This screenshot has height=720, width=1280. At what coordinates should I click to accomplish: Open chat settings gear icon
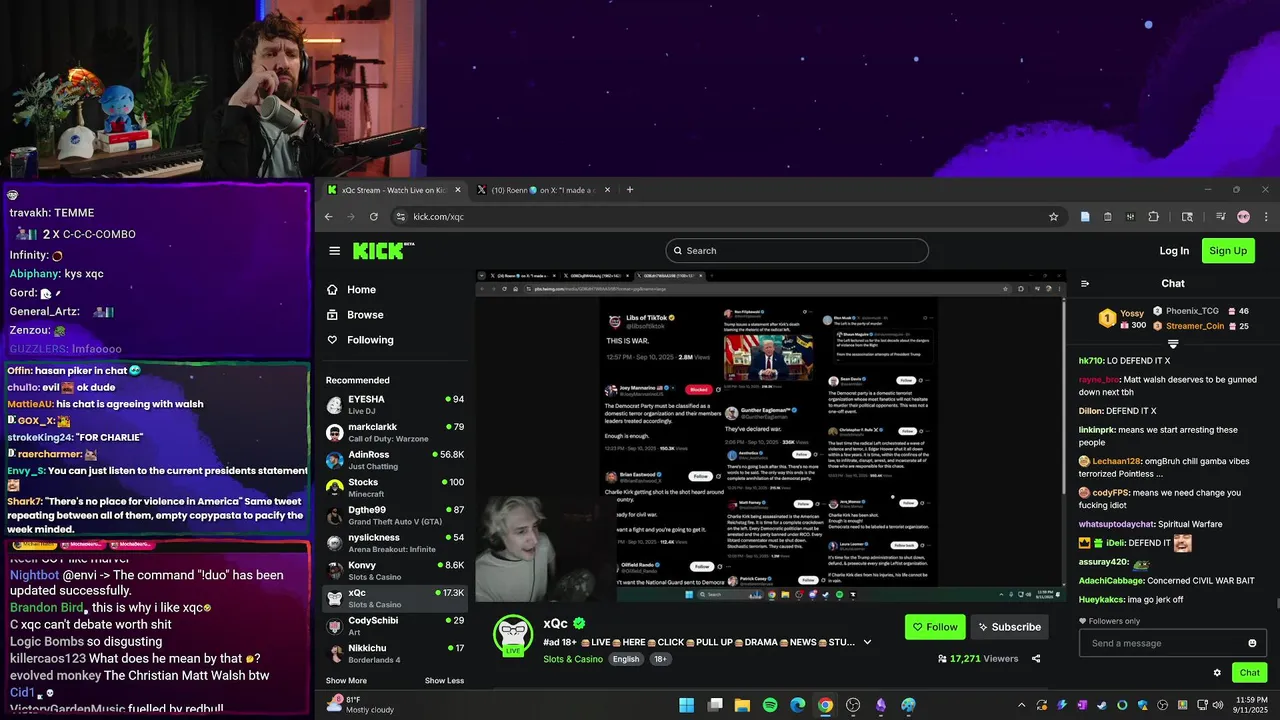point(1217,673)
